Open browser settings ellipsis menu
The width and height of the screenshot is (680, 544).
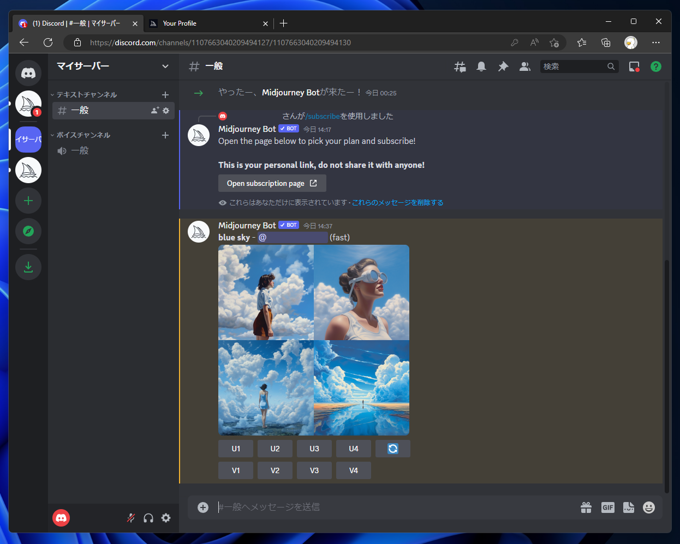(x=656, y=43)
